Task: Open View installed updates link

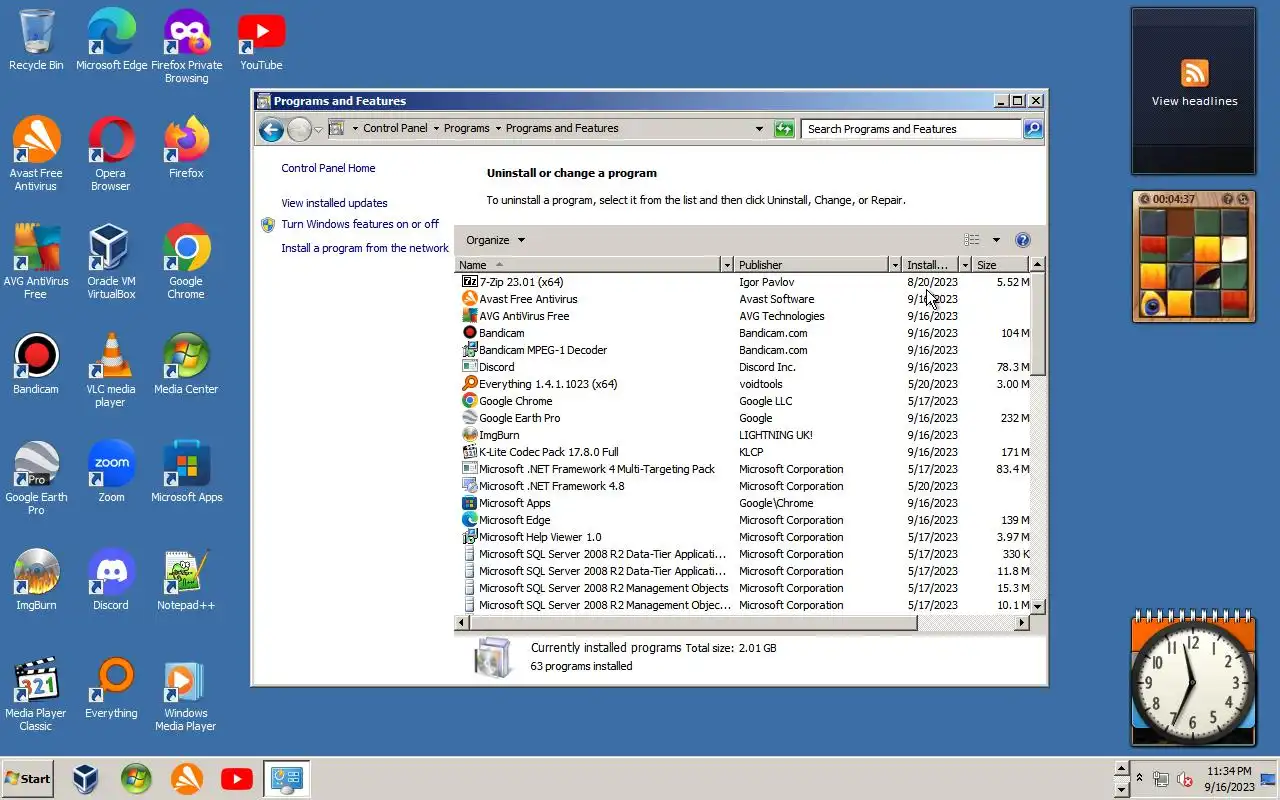Action: [x=334, y=203]
